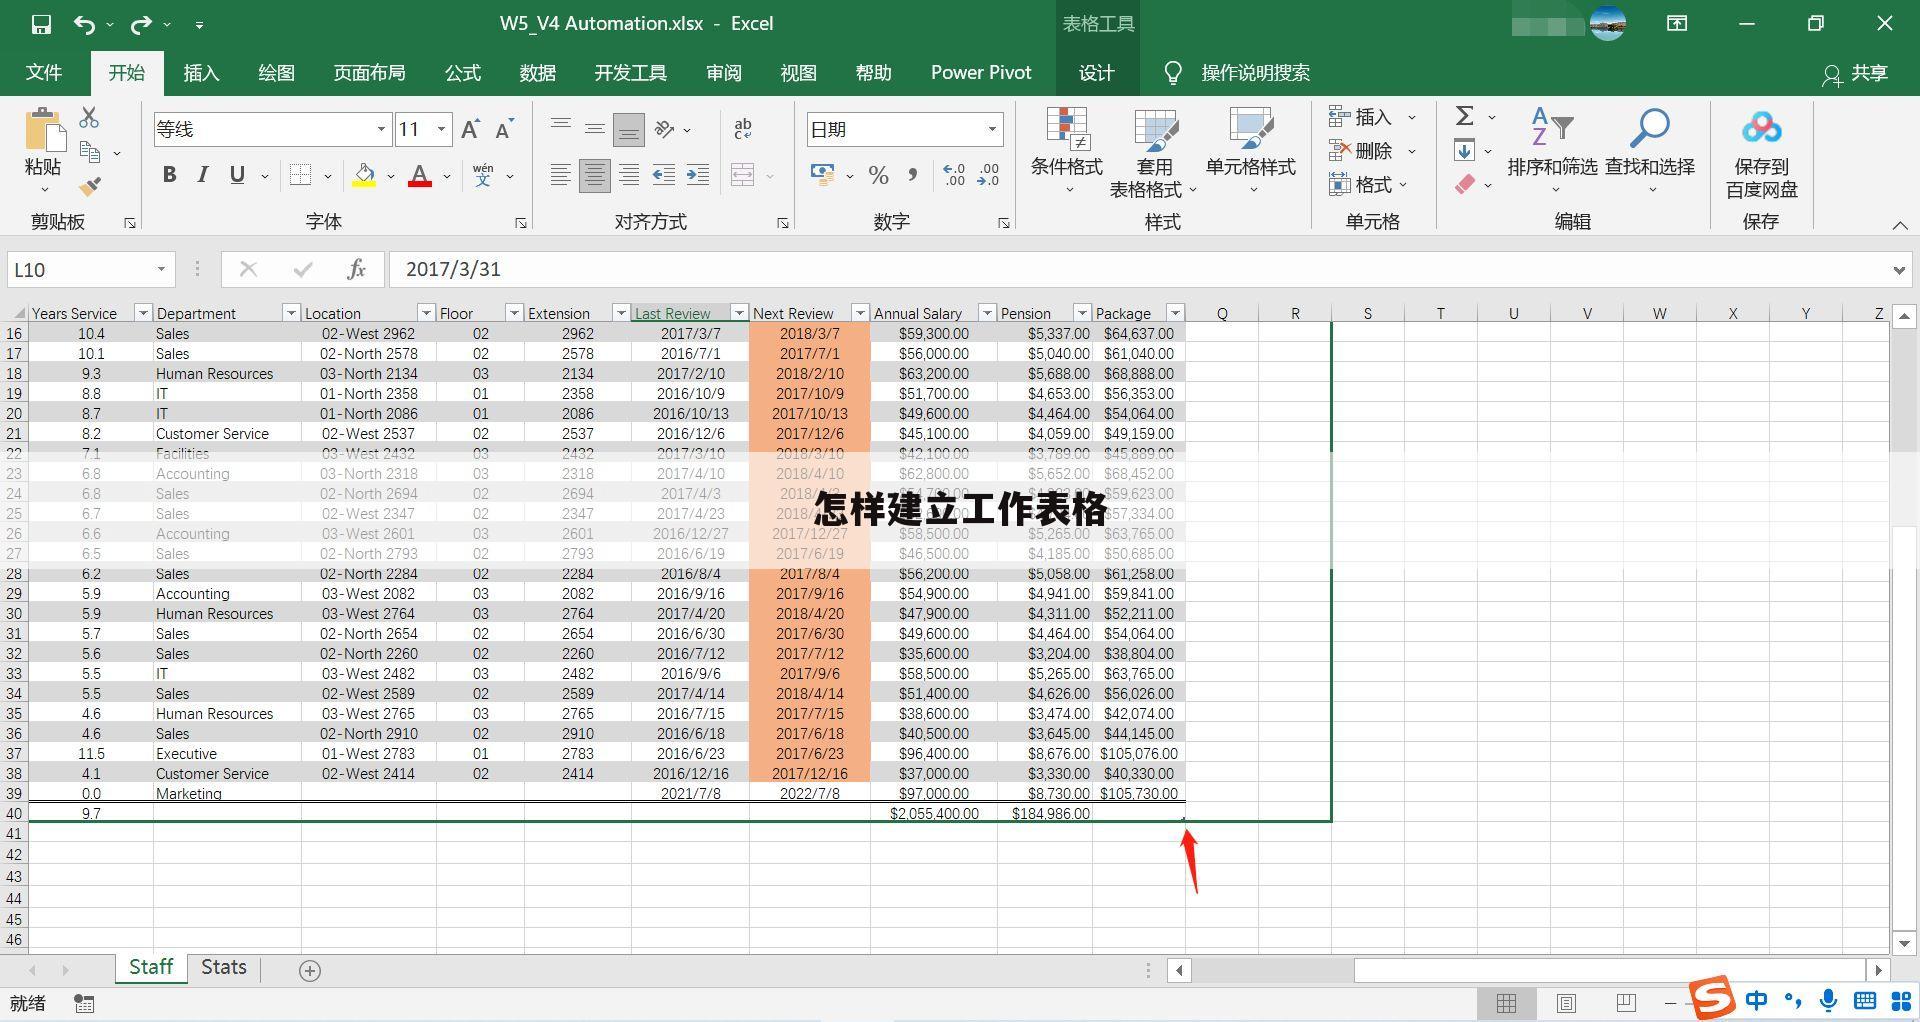1920x1022 pixels.
Task: Open Last Review column filter dropdown
Action: (x=739, y=313)
